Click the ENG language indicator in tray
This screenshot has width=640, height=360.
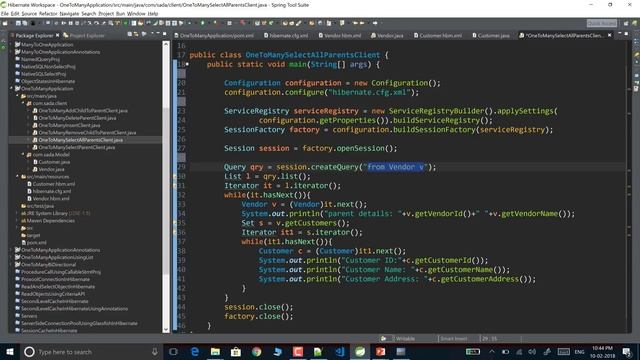tap(580, 352)
